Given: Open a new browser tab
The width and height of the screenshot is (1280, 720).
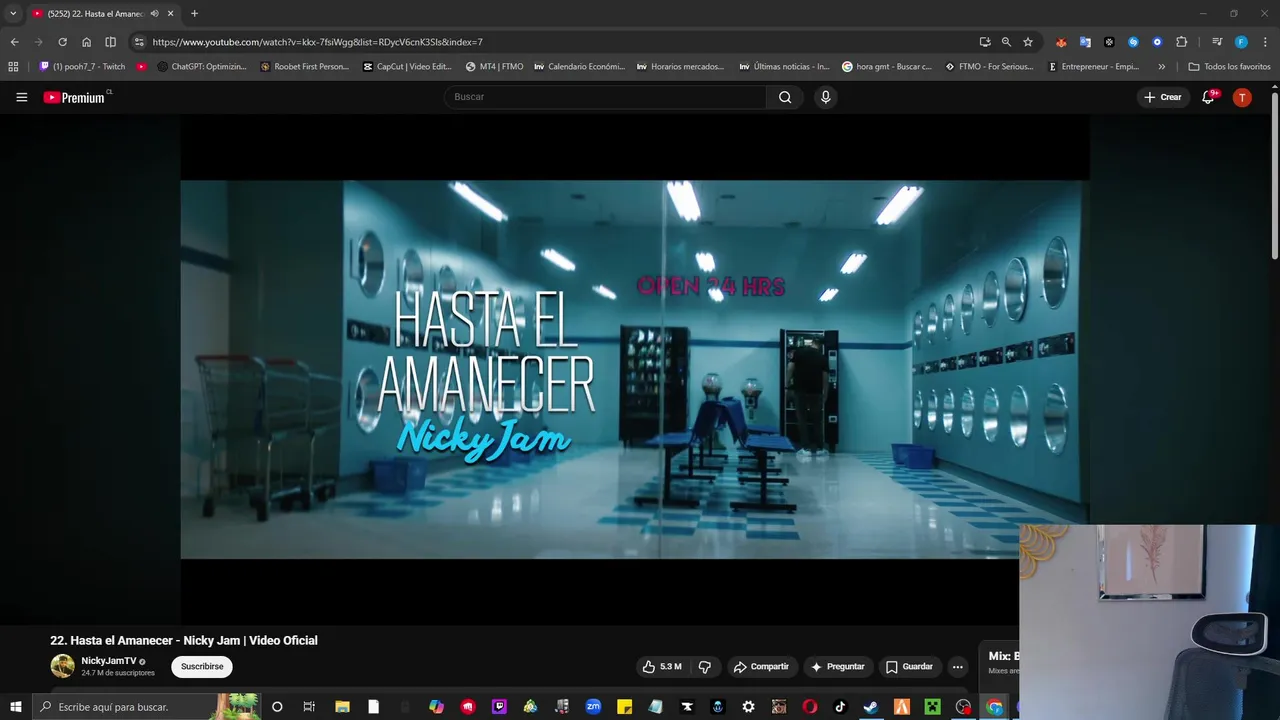Looking at the screenshot, I should [x=194, y=14].
